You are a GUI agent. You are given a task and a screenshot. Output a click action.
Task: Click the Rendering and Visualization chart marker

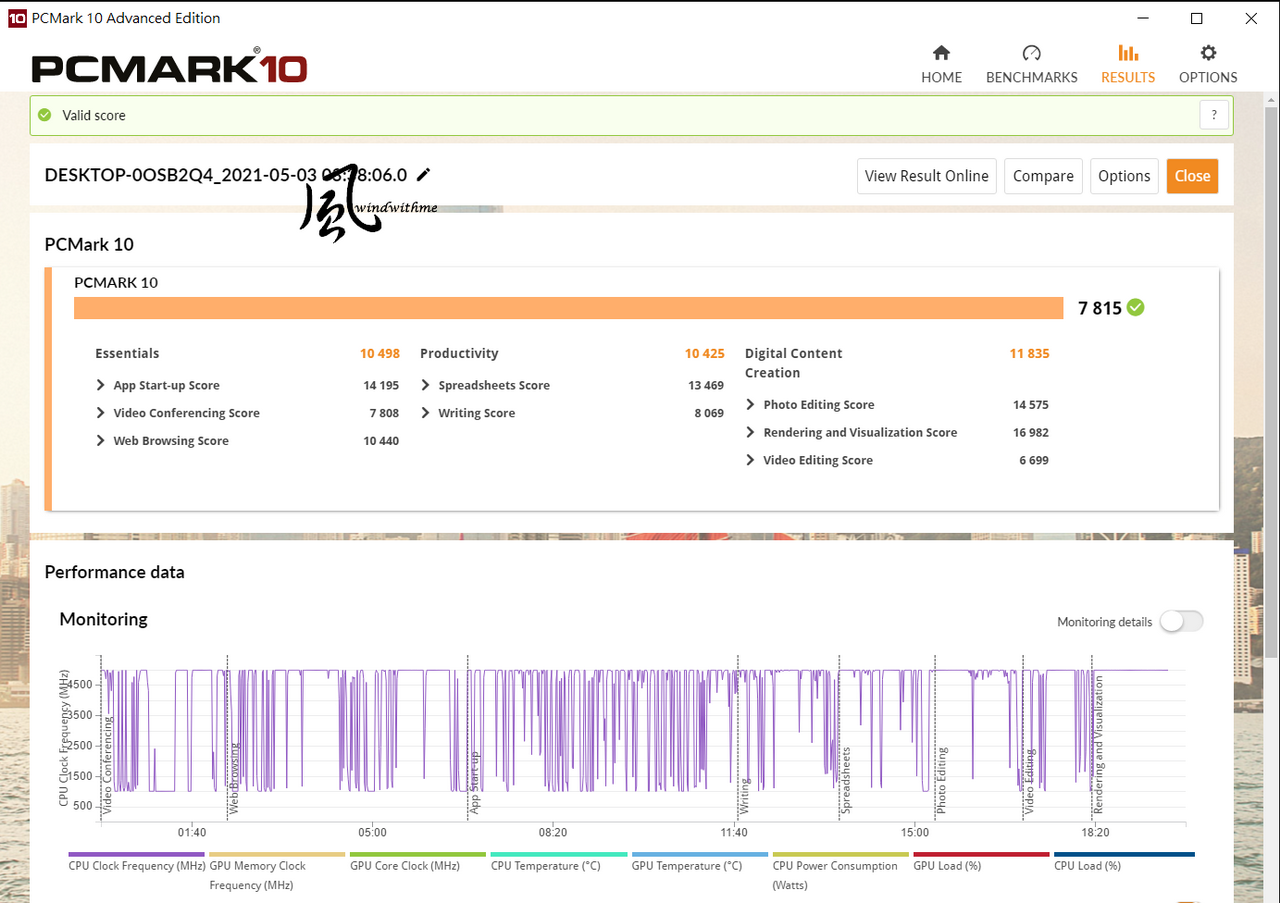click(x=1098, y=744)
